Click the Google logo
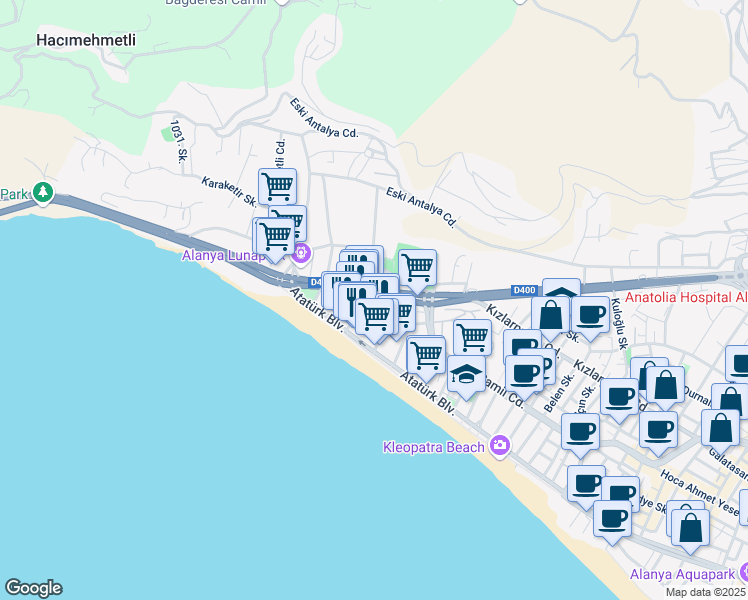 33,588
